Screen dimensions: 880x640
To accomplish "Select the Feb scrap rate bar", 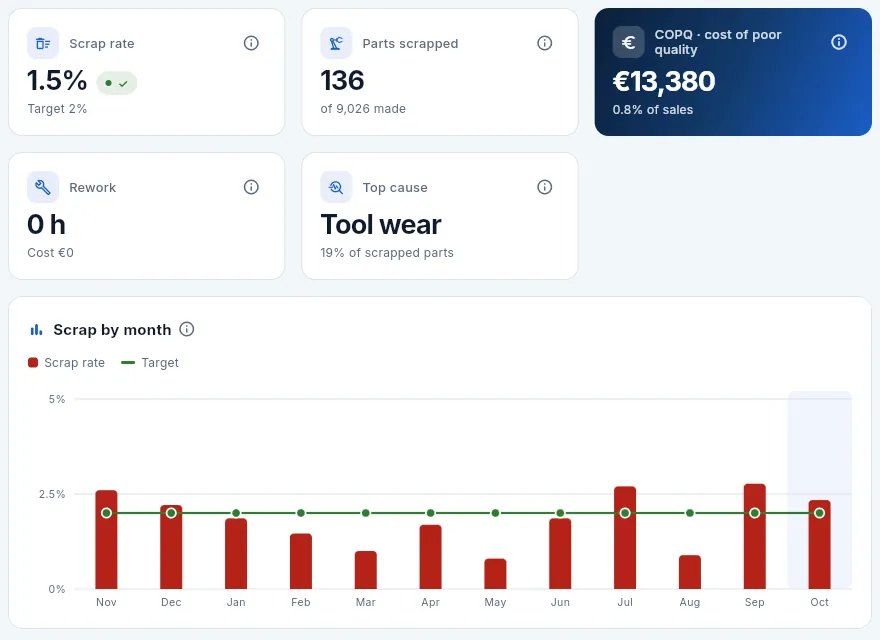I will click(x=301, y=561).
